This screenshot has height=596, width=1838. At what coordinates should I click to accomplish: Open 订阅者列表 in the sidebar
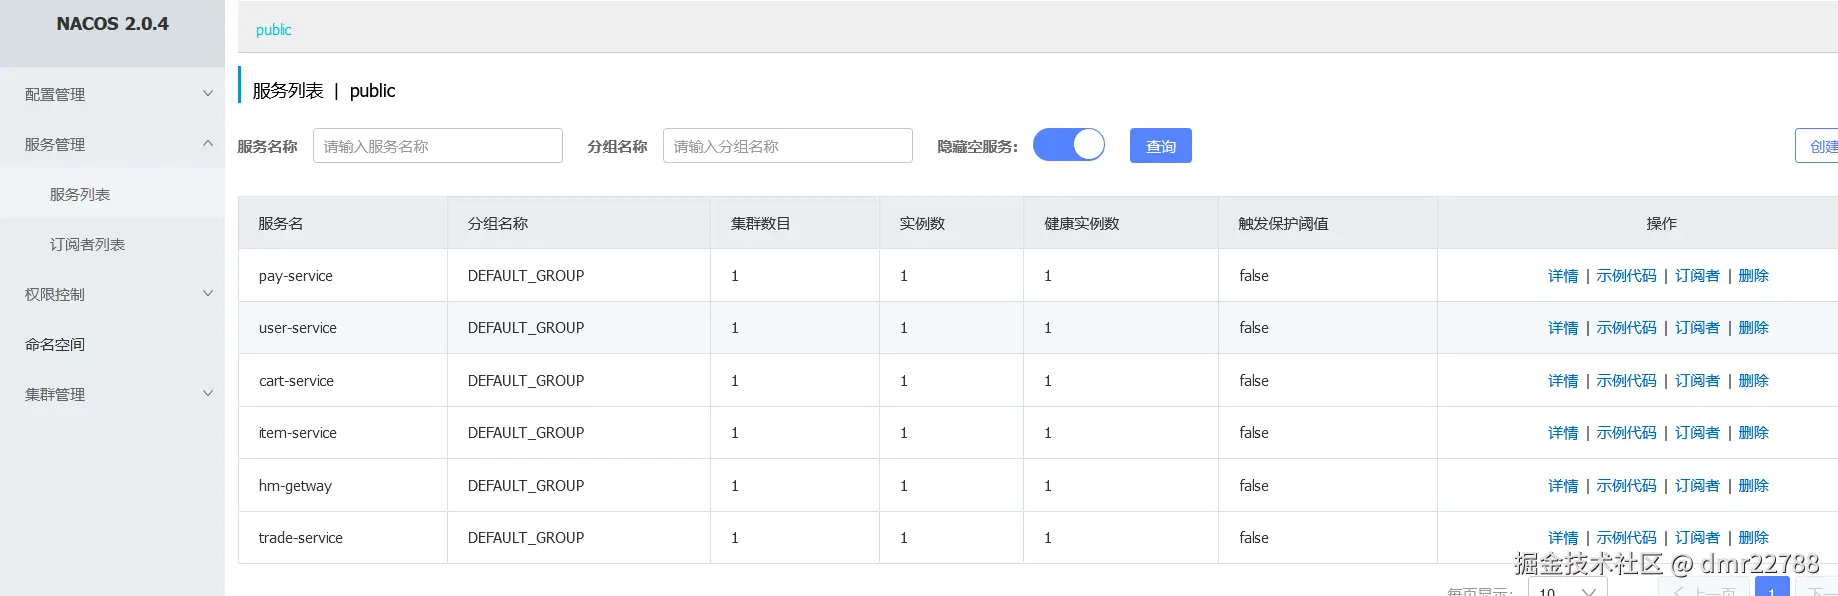[87, 244]
